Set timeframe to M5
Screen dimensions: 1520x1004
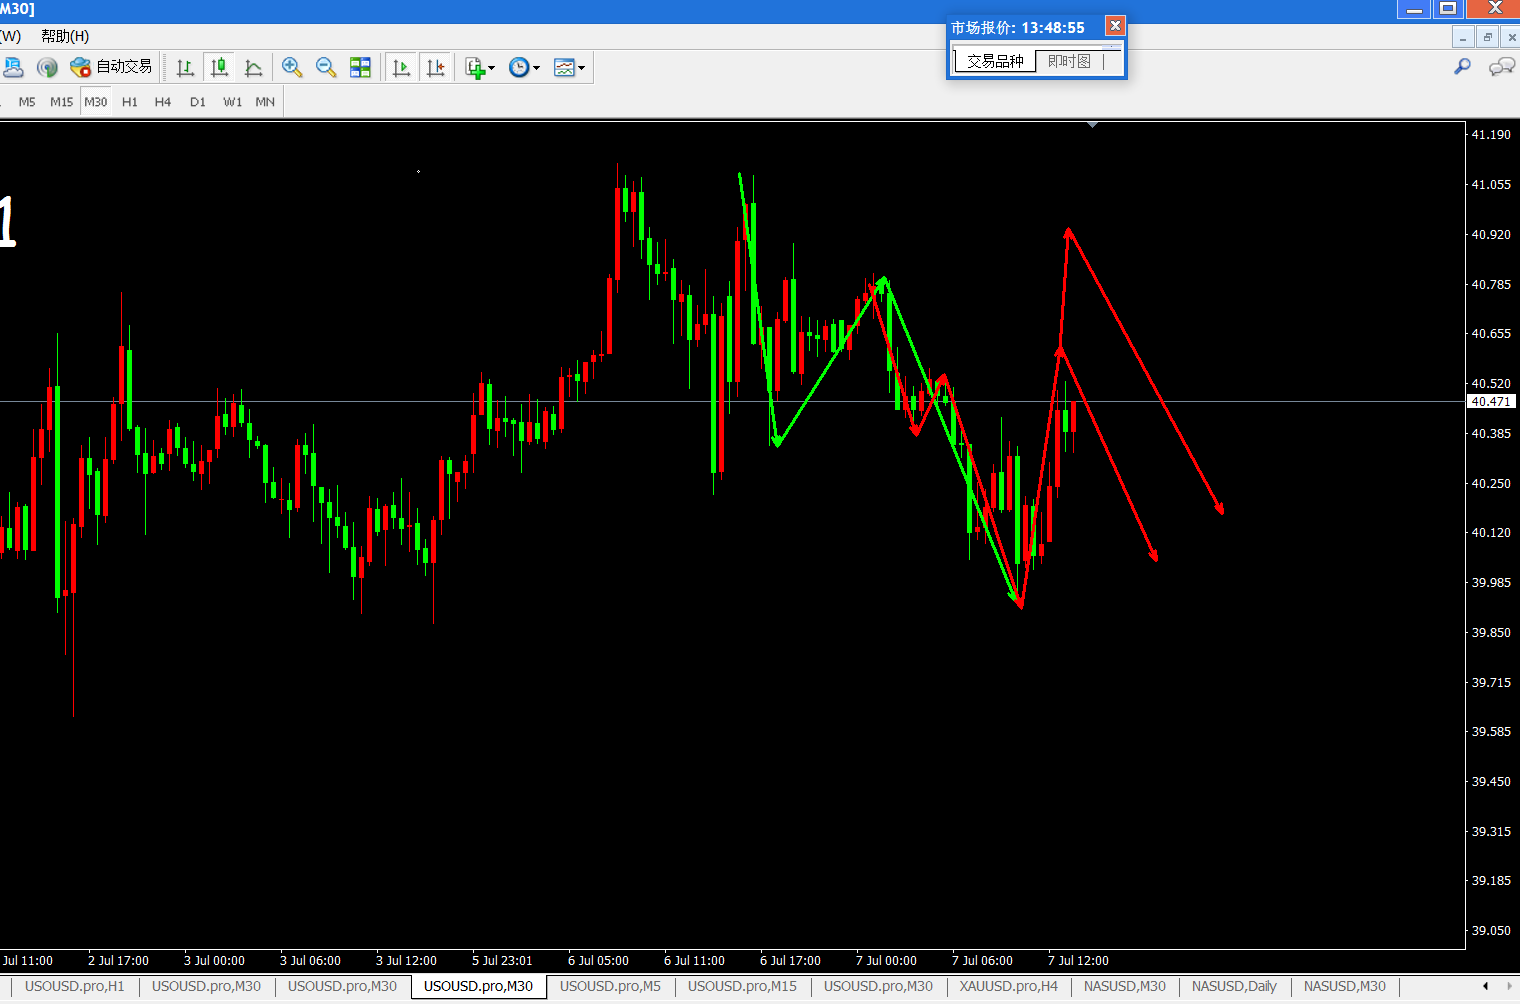click(x=27, y=102)
